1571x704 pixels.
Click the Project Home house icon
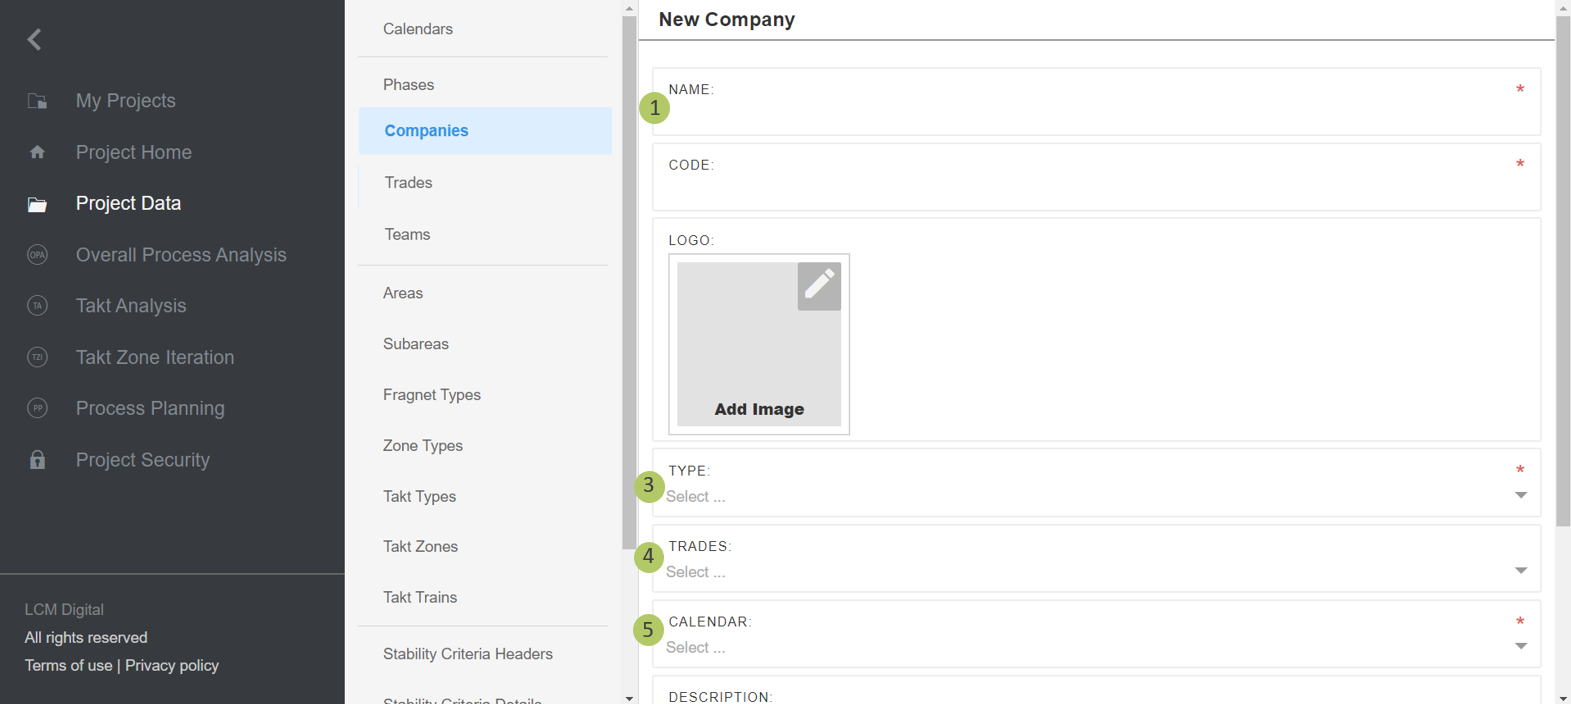coord(37,152)
